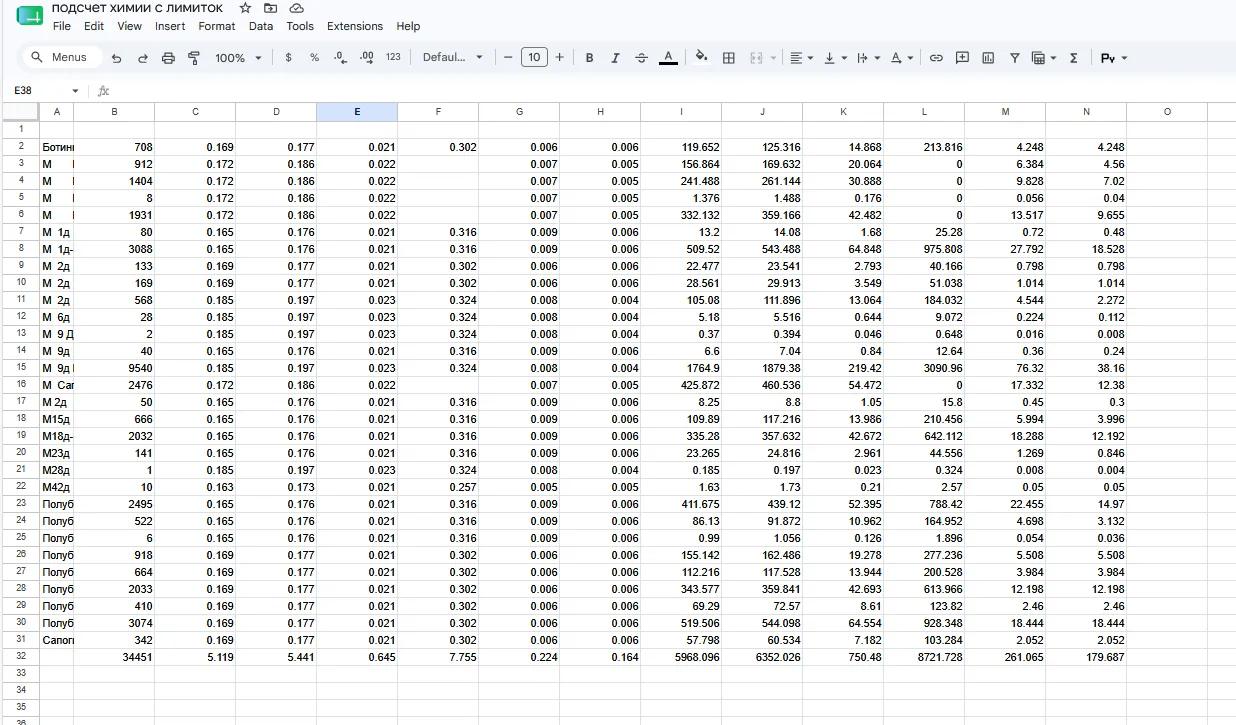Format as currency with dollar sign

[289, 58]
